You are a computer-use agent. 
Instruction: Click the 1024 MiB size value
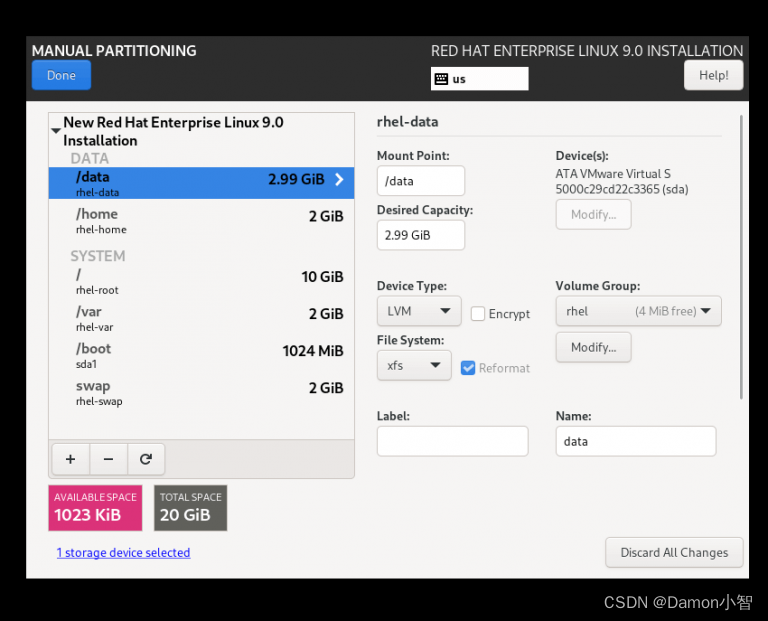pos(313,351)
